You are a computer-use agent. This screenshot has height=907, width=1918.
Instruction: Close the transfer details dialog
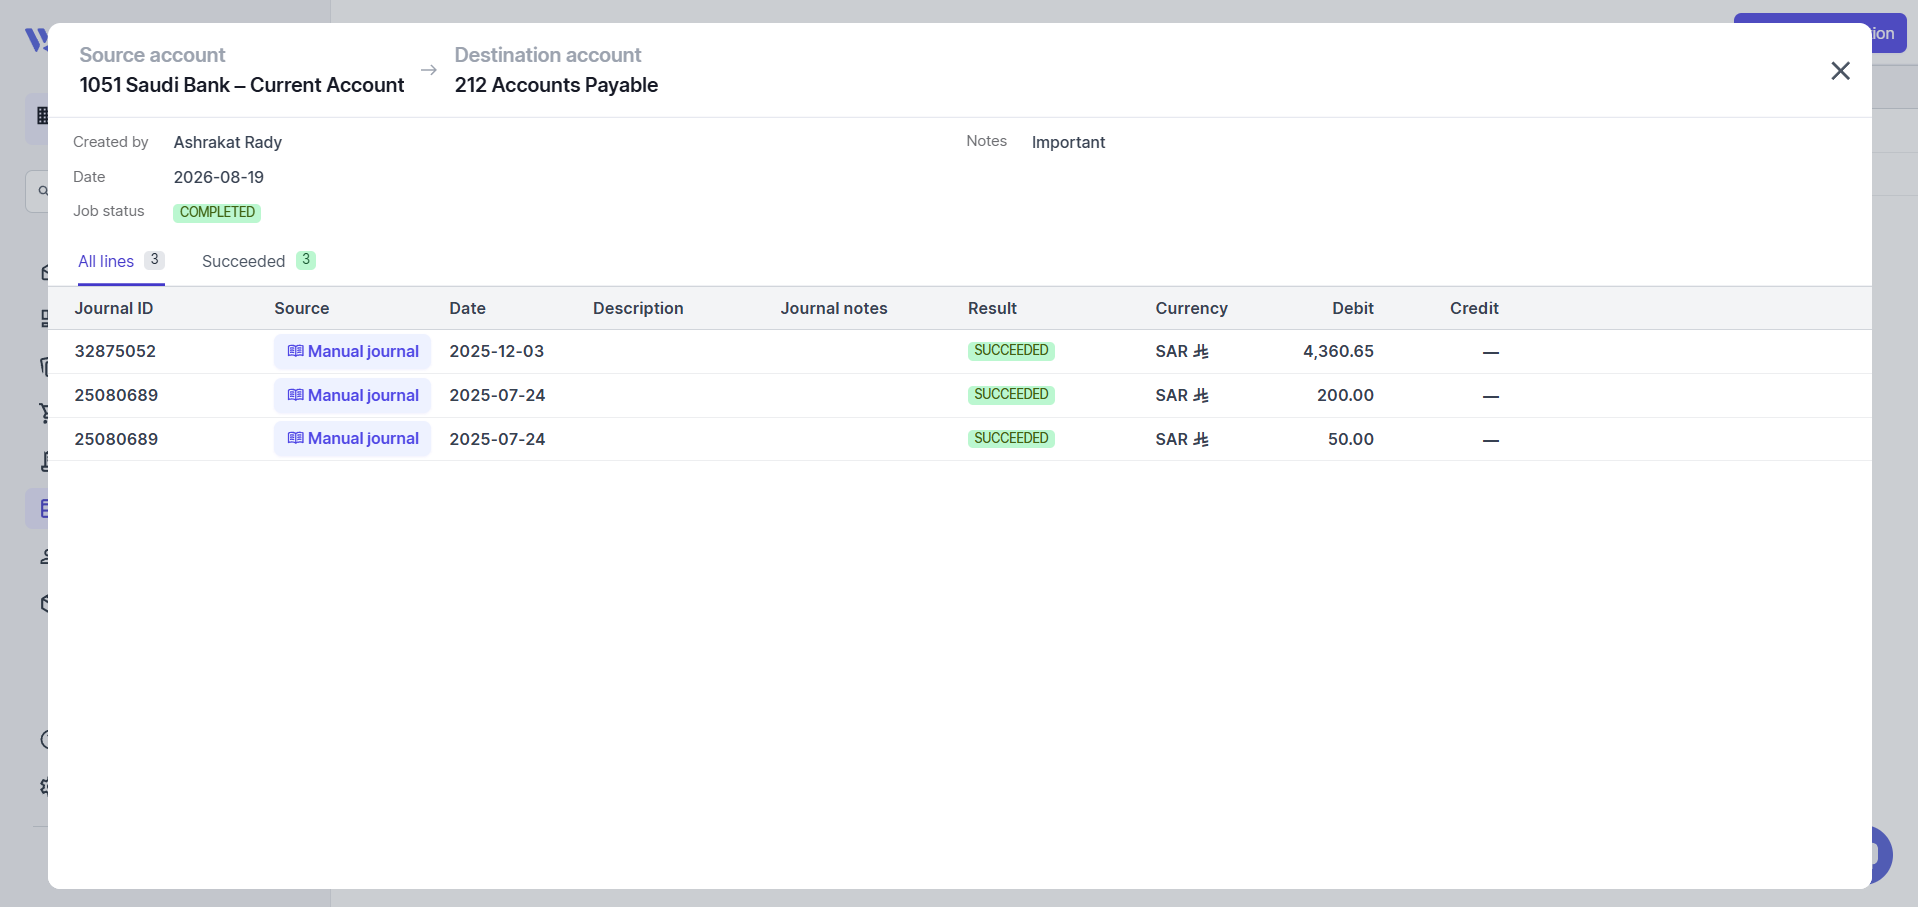pos(1840,71)
